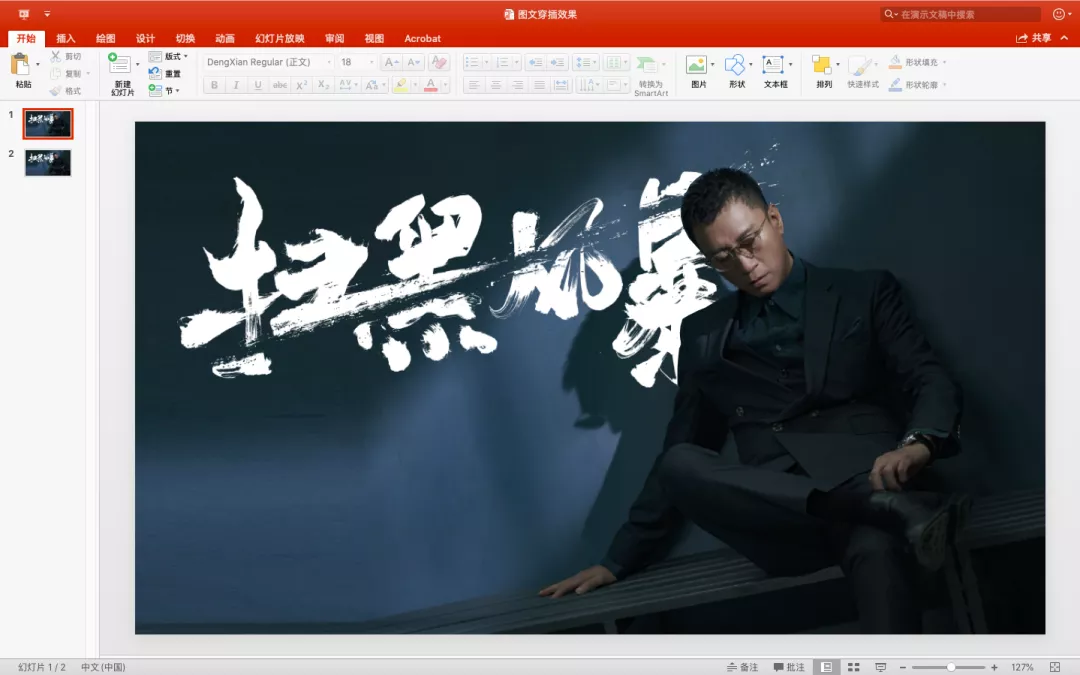
Task: Decrease font size with the A-down icon
Action: [x=414, y=62]
